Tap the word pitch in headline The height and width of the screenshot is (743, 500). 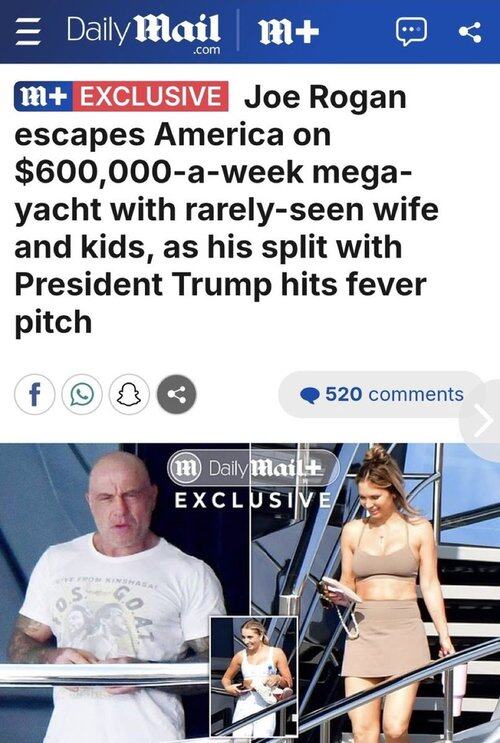[54, 323]
